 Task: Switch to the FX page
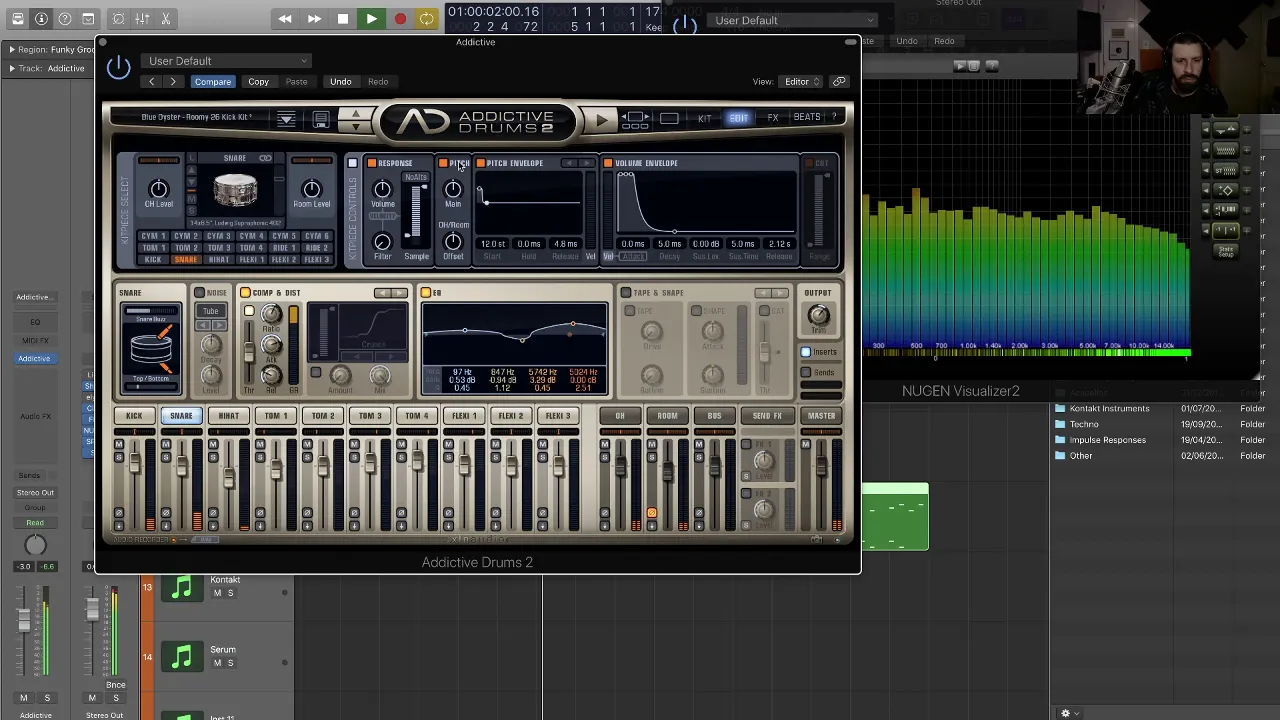[772, 118]
